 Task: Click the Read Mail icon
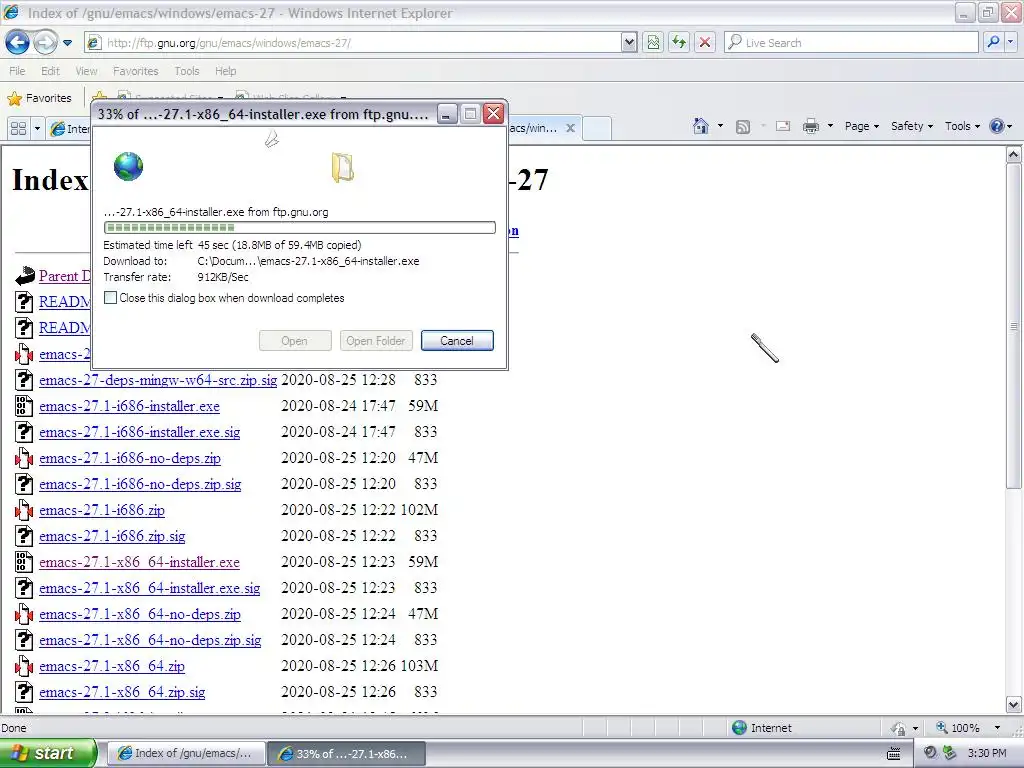(783, 126)
